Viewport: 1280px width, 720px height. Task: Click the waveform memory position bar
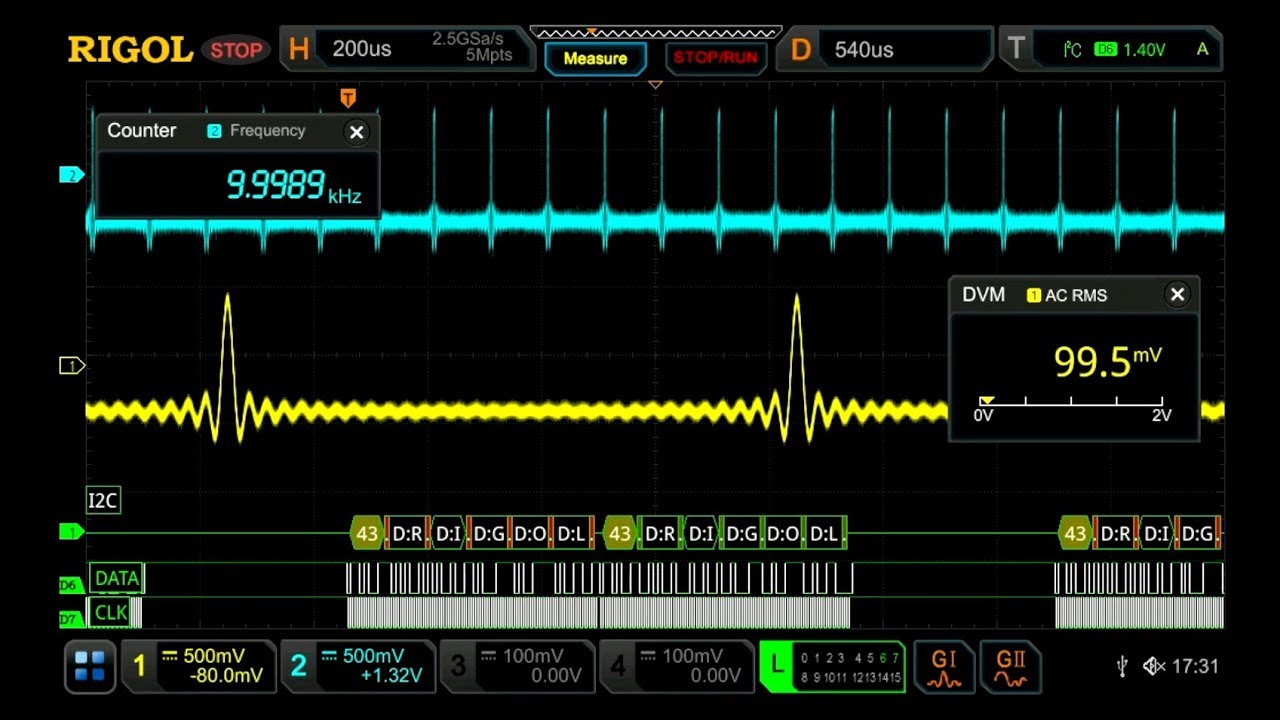655,33
